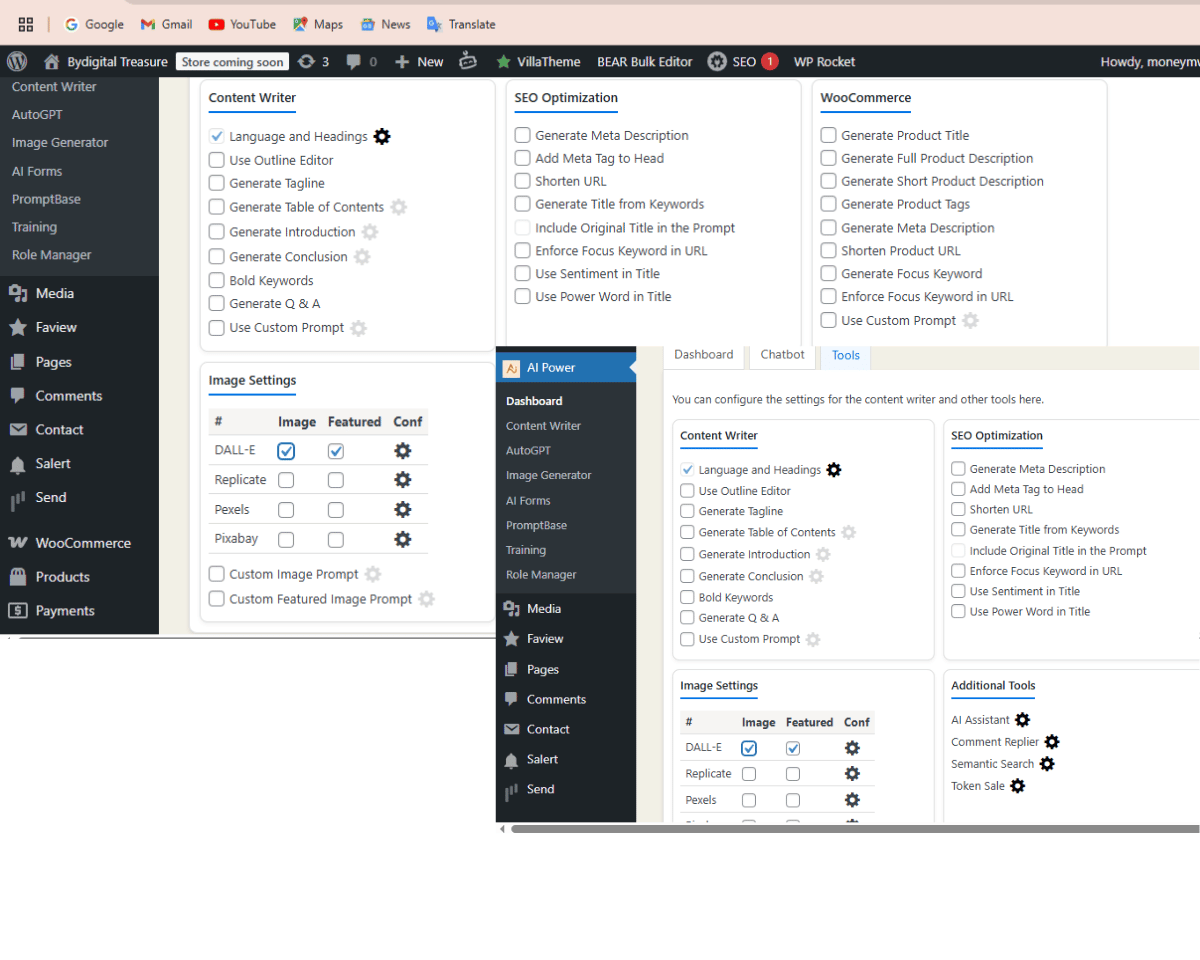
Task: Open the YouTube bookmark
Action: [x=242, y=24]
